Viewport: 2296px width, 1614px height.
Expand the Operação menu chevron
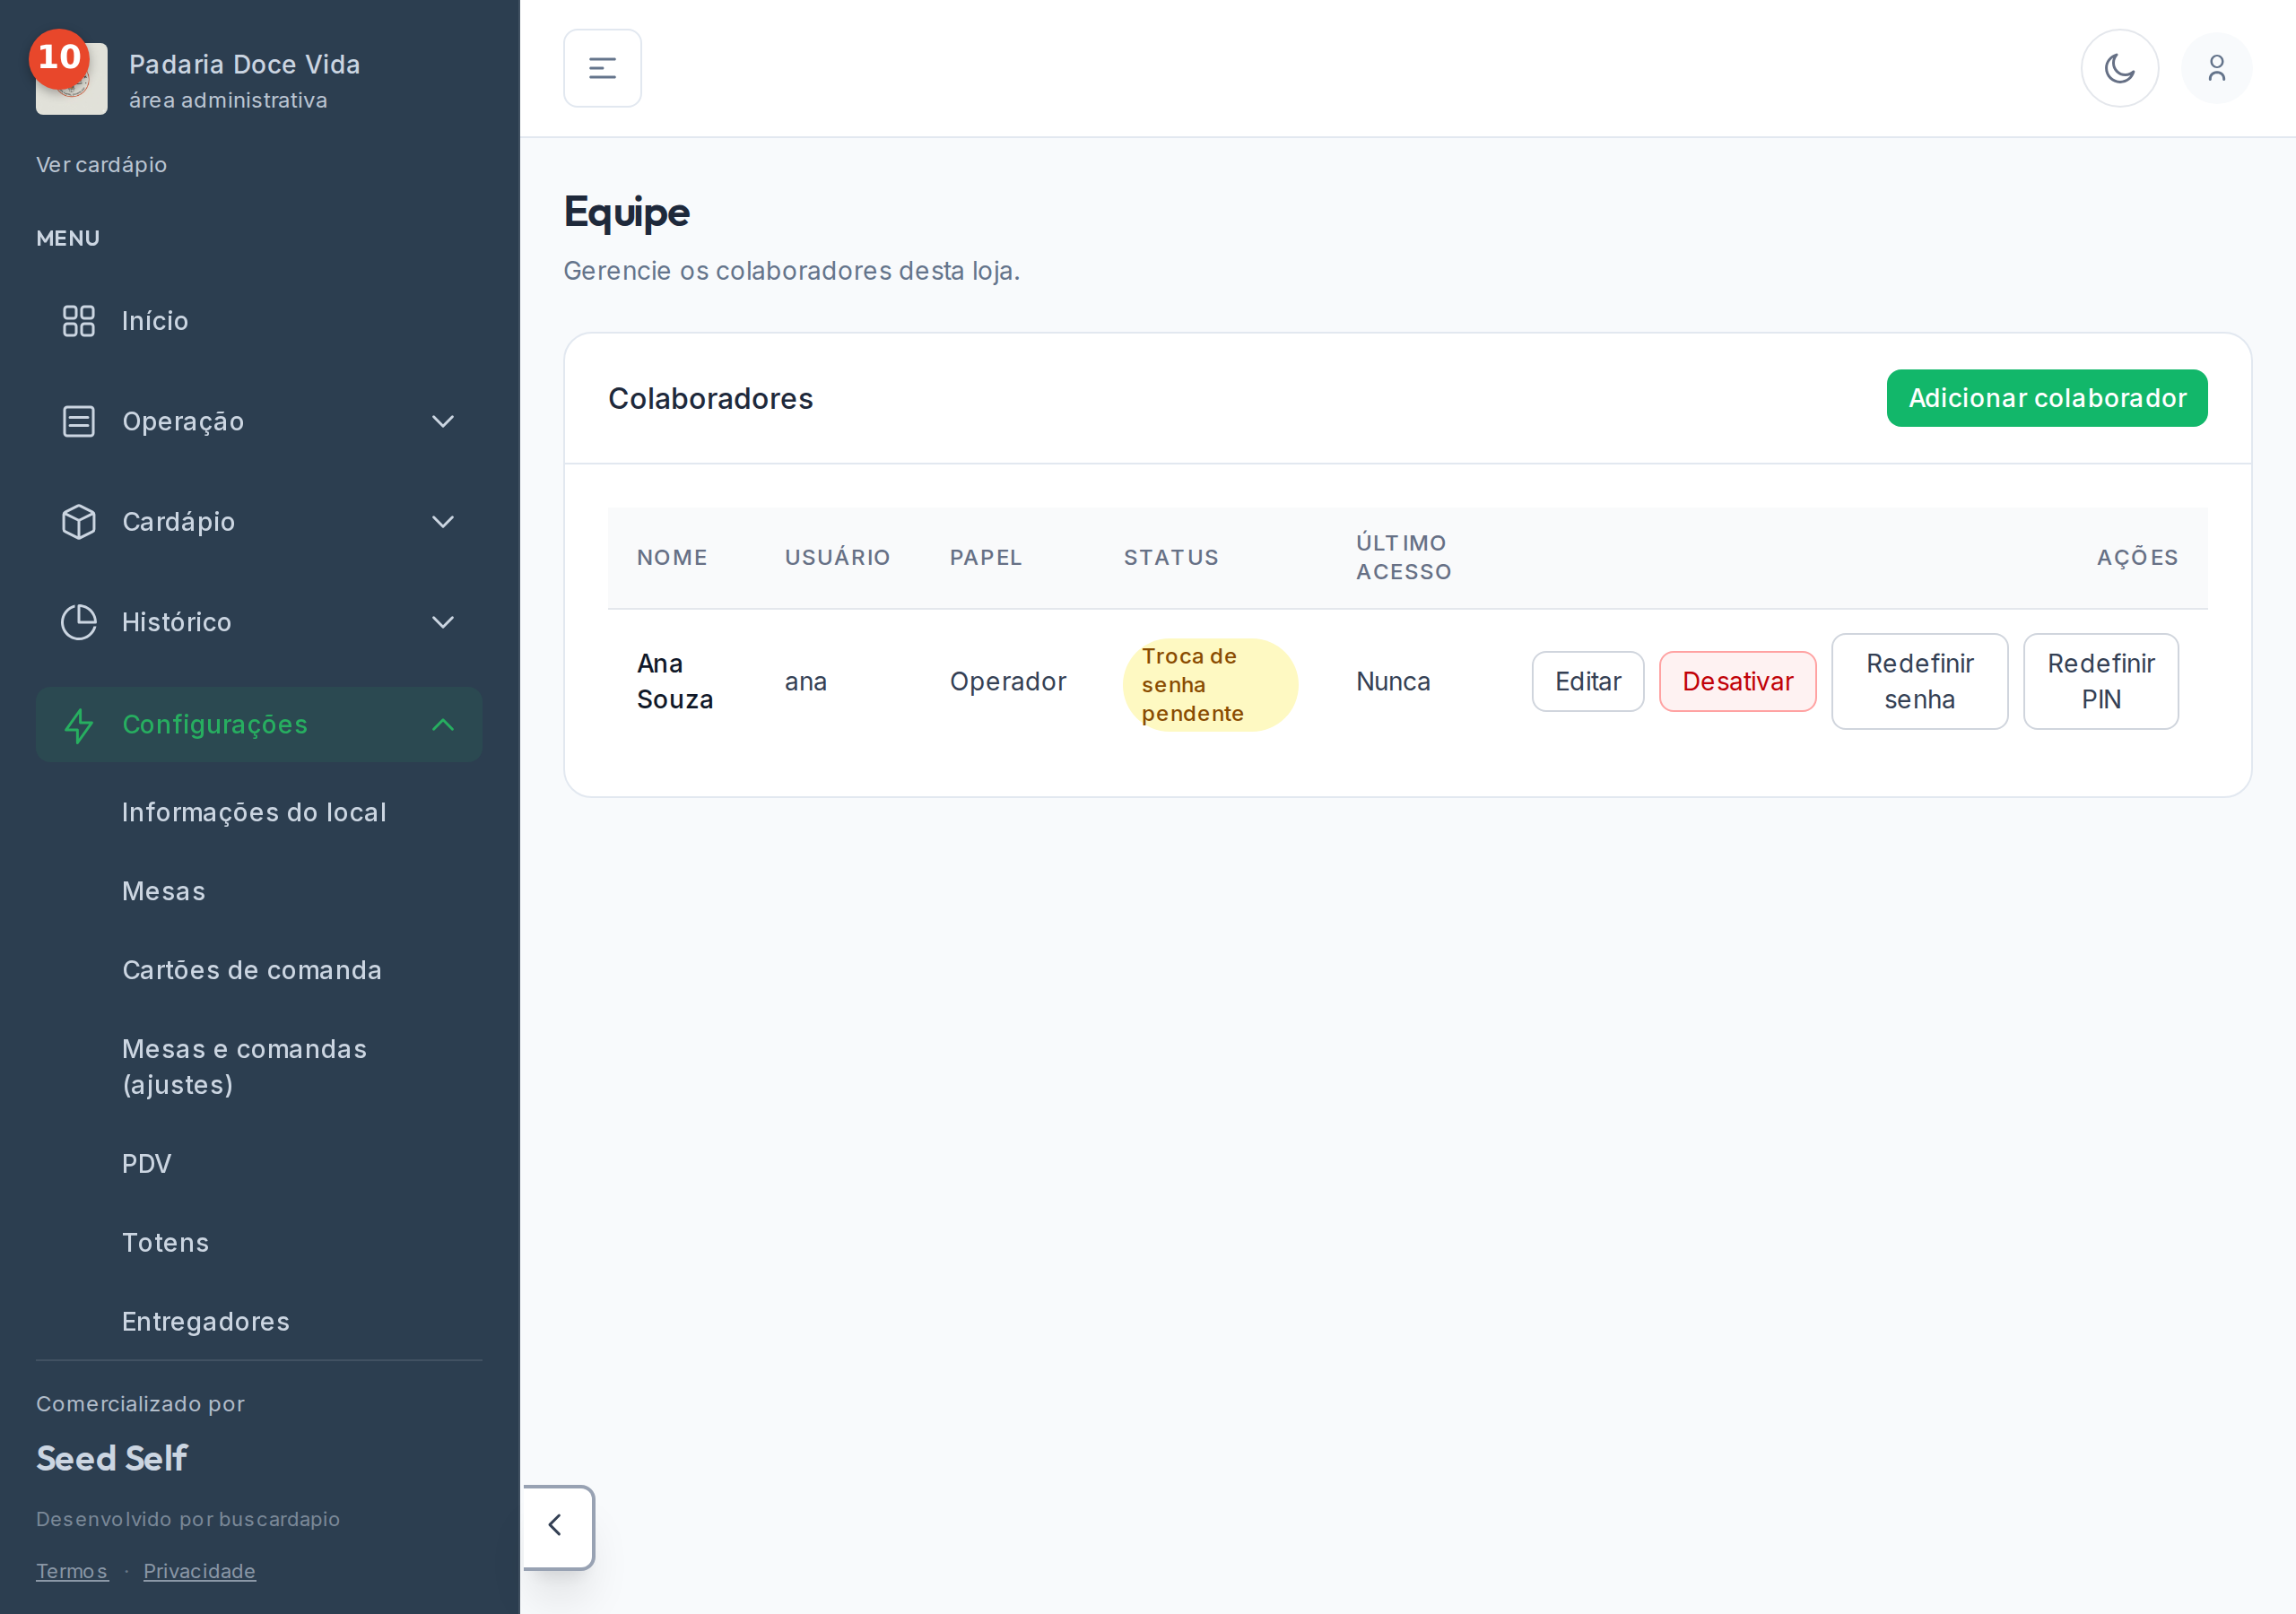pyautogui.click(x=442, y=421)
